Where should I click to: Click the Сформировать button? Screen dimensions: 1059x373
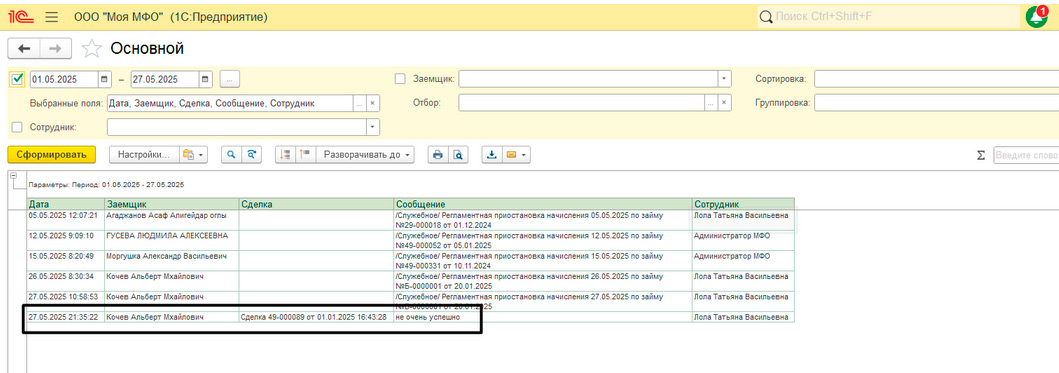(x=52, y=155)
